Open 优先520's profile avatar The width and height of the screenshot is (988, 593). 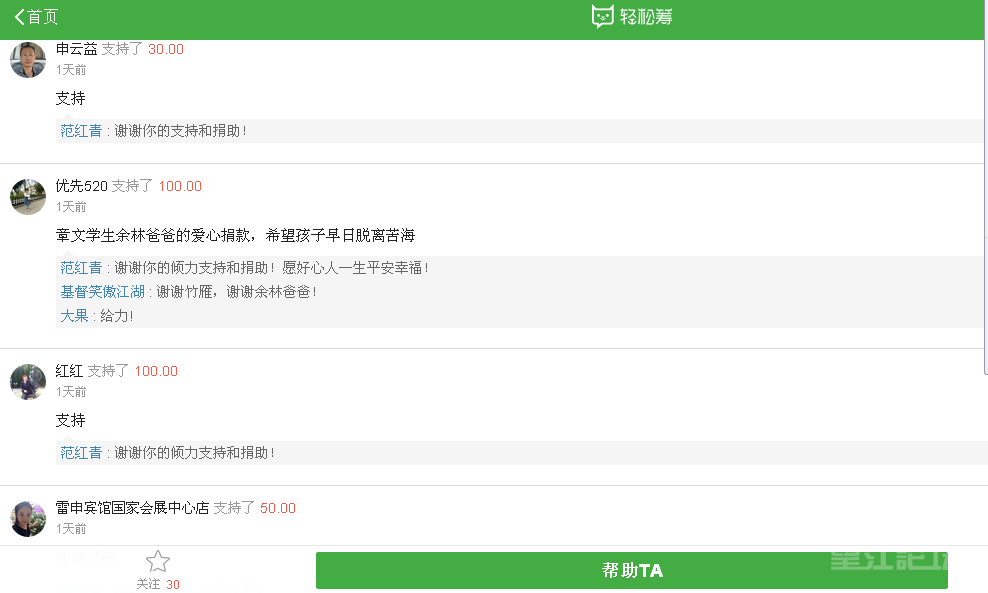pos(28,197)
